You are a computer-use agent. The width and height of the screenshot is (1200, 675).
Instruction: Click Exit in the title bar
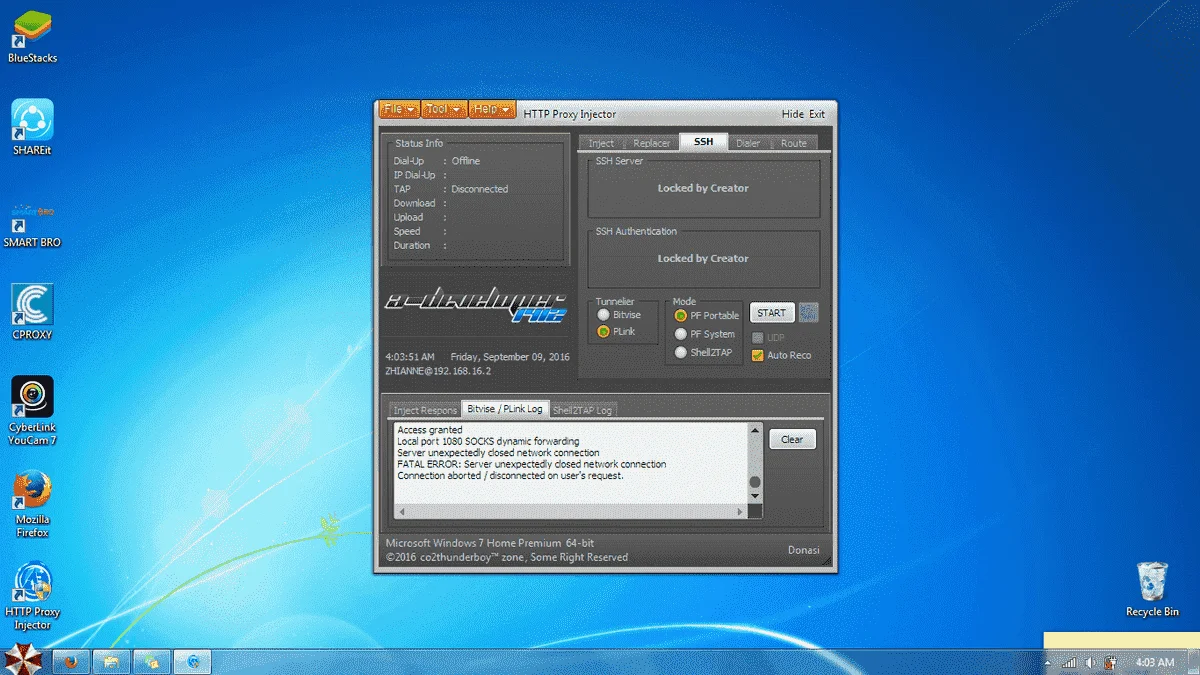pos(817,114)
